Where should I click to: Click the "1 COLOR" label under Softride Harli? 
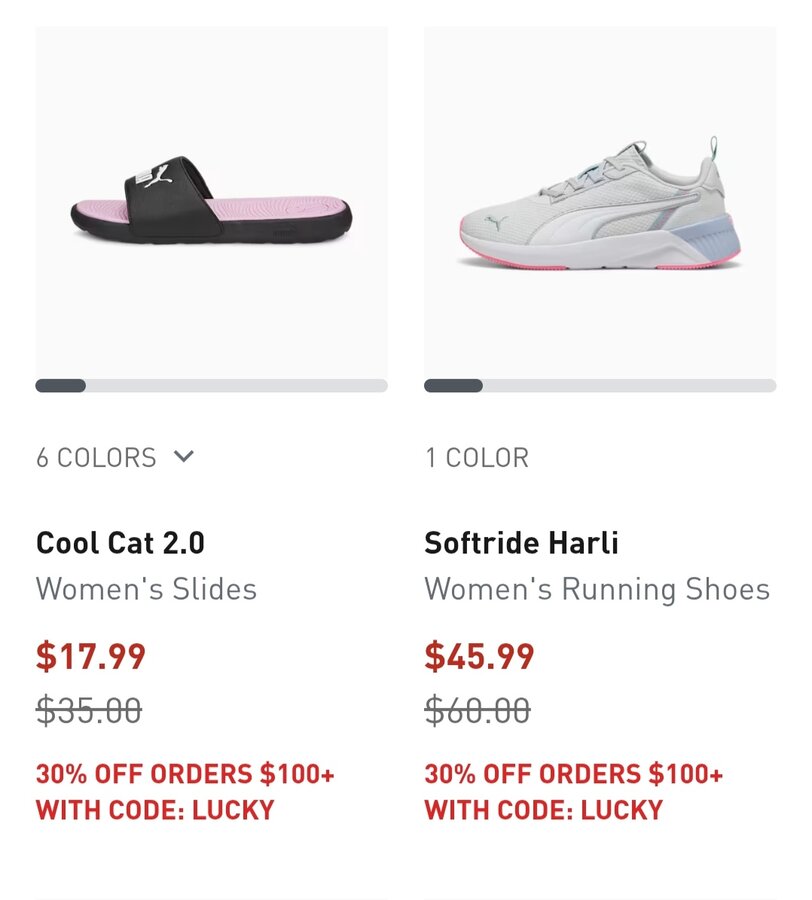[x=477, y=458]
